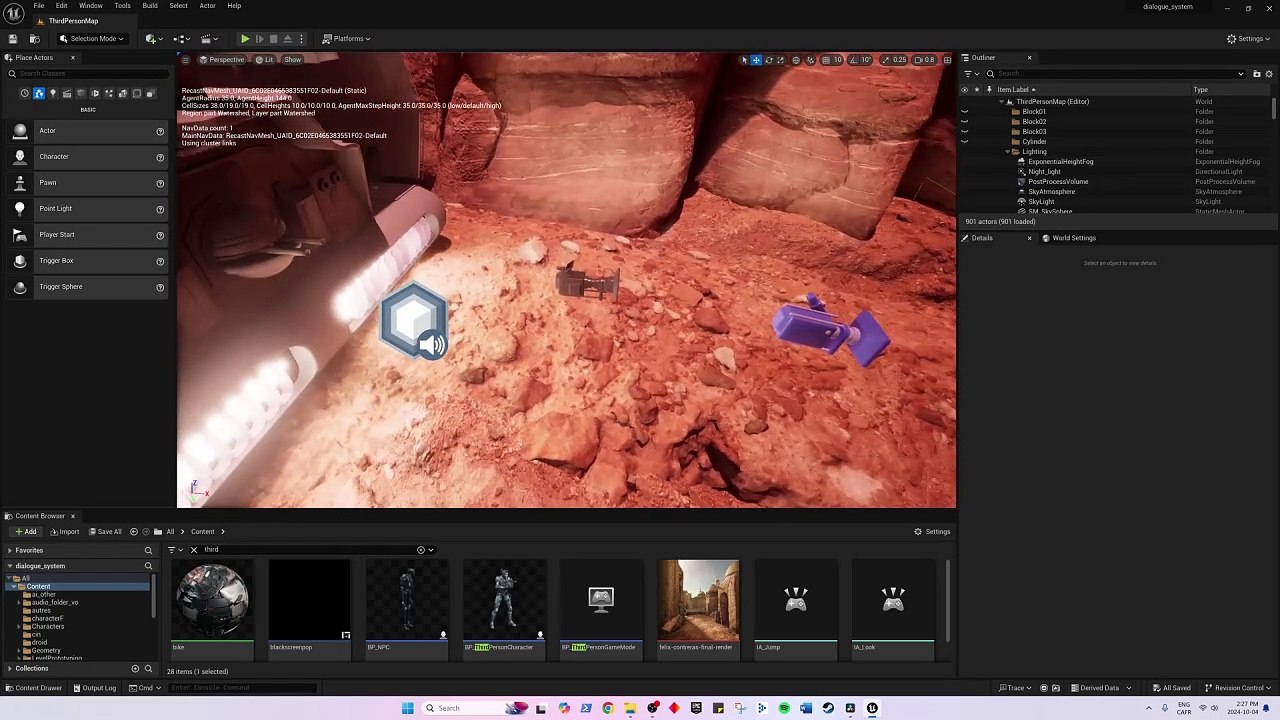
Task: Toggle rotation snapping in the viewport
Action: point(853,60)
